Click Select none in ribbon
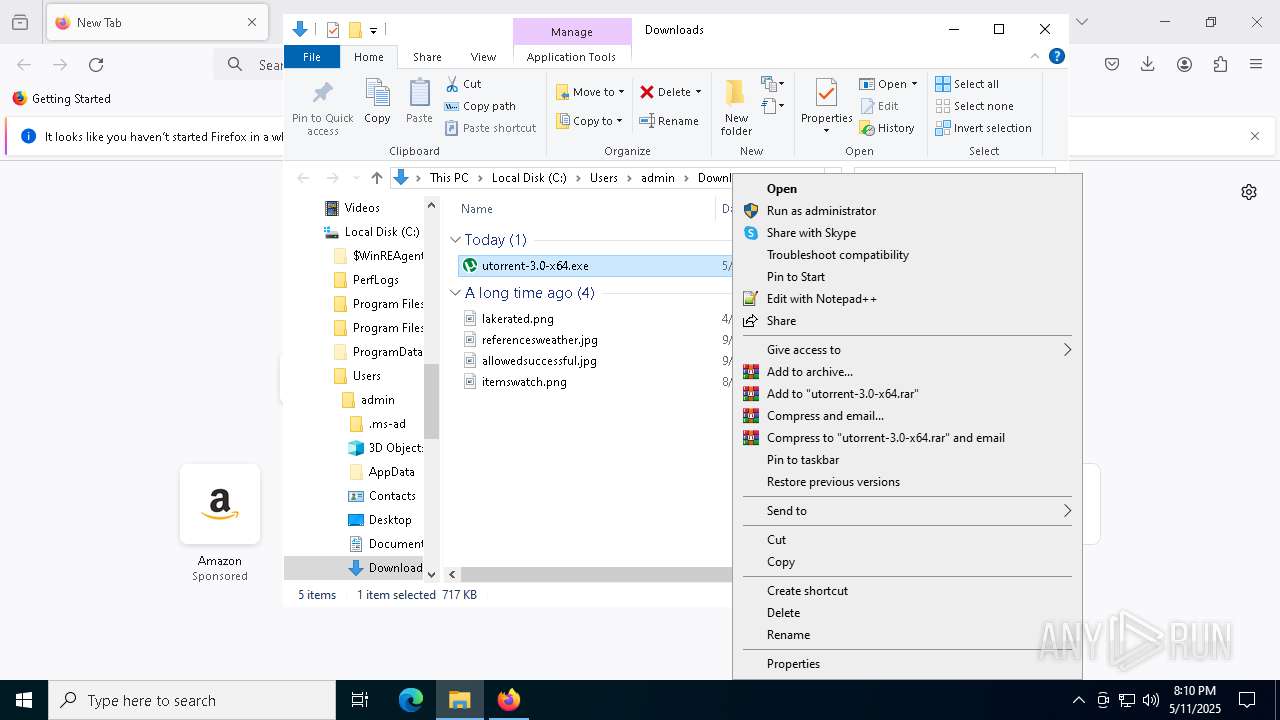The width and height of the screenshot is (1280, 720). coord(975,106)
